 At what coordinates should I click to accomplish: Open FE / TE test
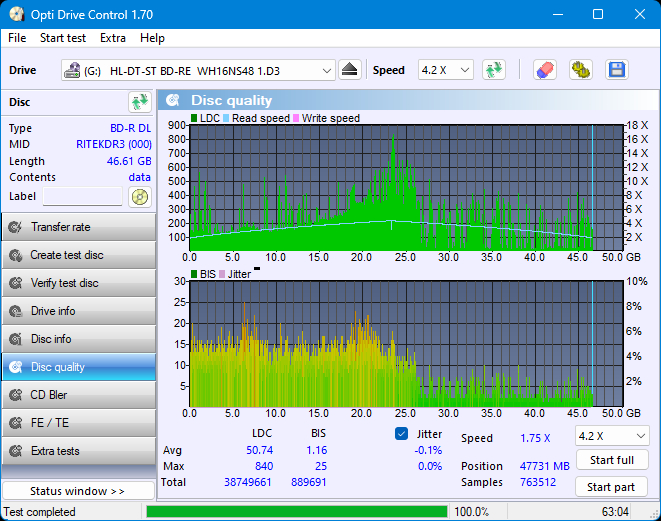coord(79,423)
